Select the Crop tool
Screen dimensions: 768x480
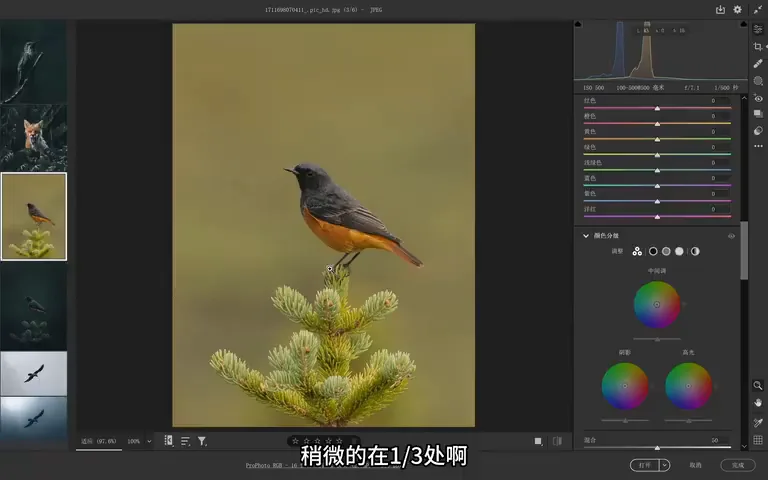tap(758, 47)
